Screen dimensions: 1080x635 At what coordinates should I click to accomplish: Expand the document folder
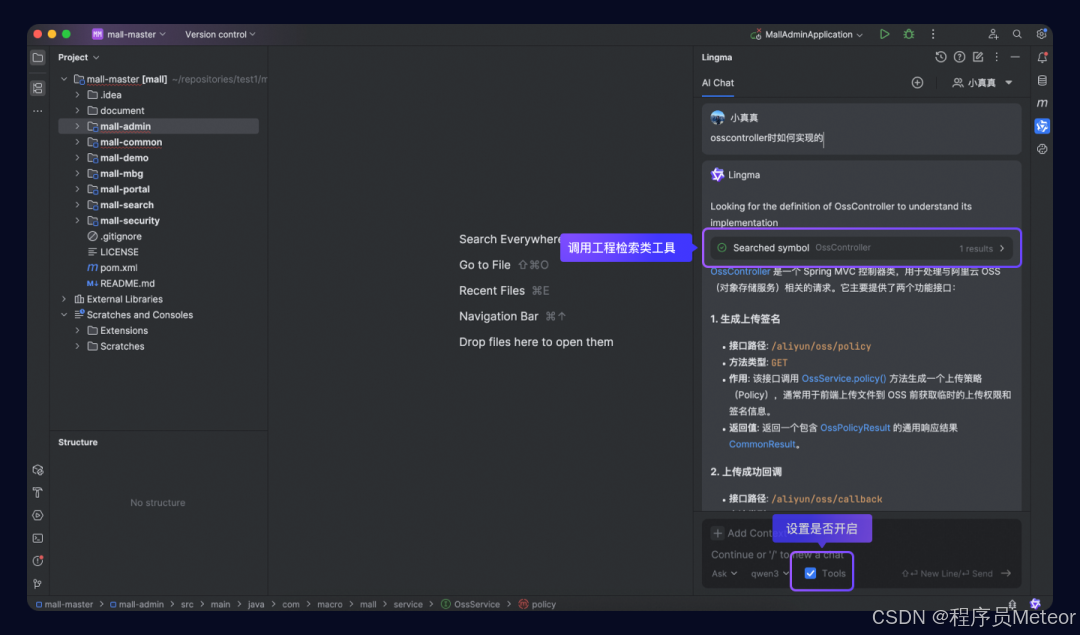click(x=77, y=110)
